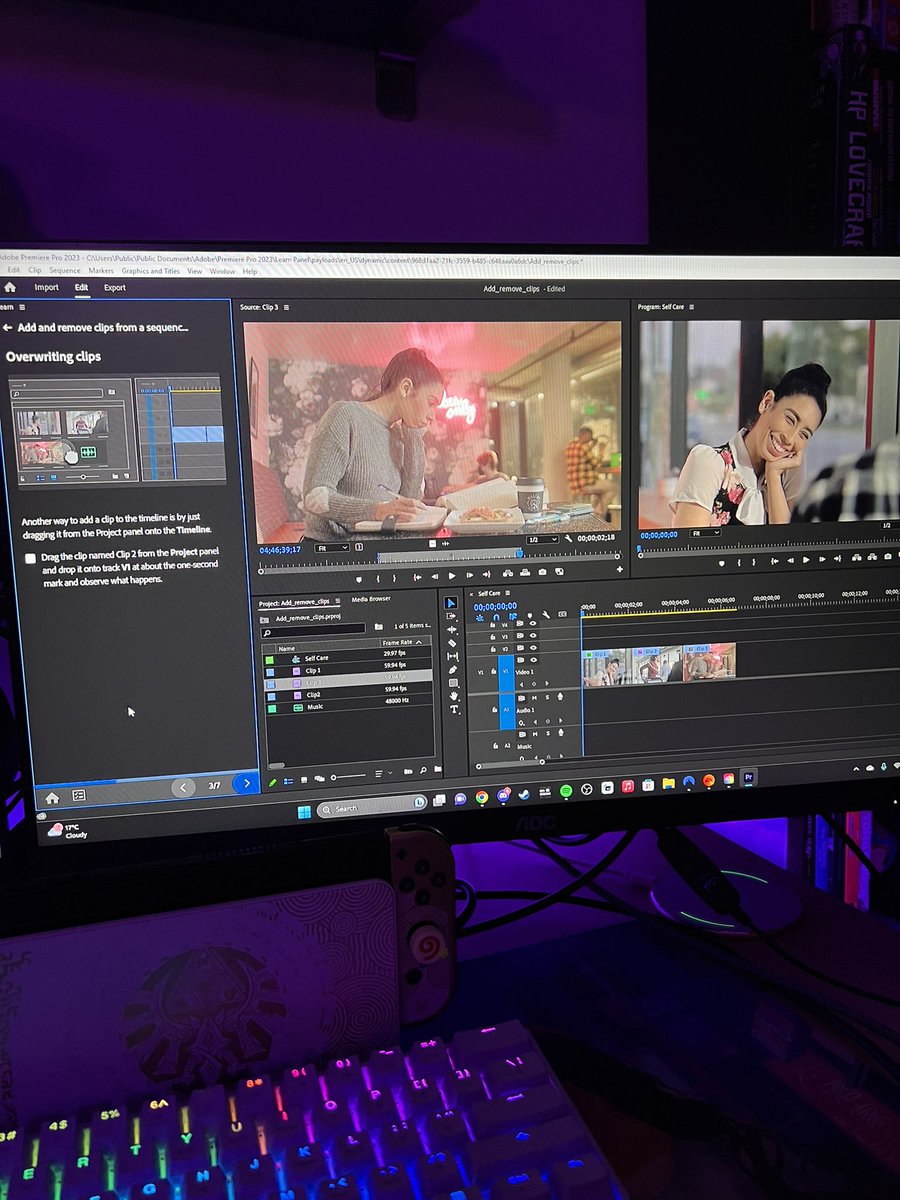Open Learn panel menu
The height and width of the screenshot is (1200, 900).
(20, 308)
